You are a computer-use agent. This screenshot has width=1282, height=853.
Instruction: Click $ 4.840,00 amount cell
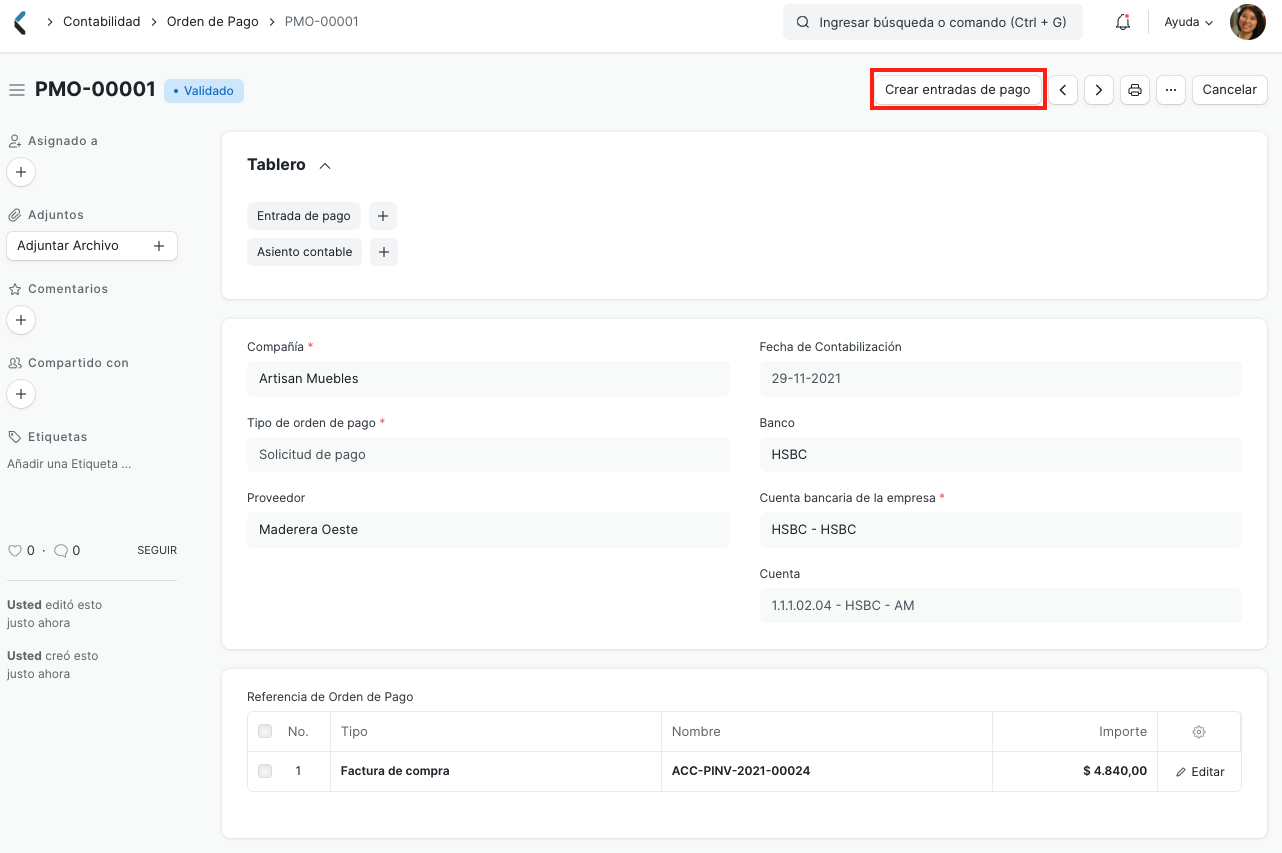pyautogui.click(x=1075, y=772)
